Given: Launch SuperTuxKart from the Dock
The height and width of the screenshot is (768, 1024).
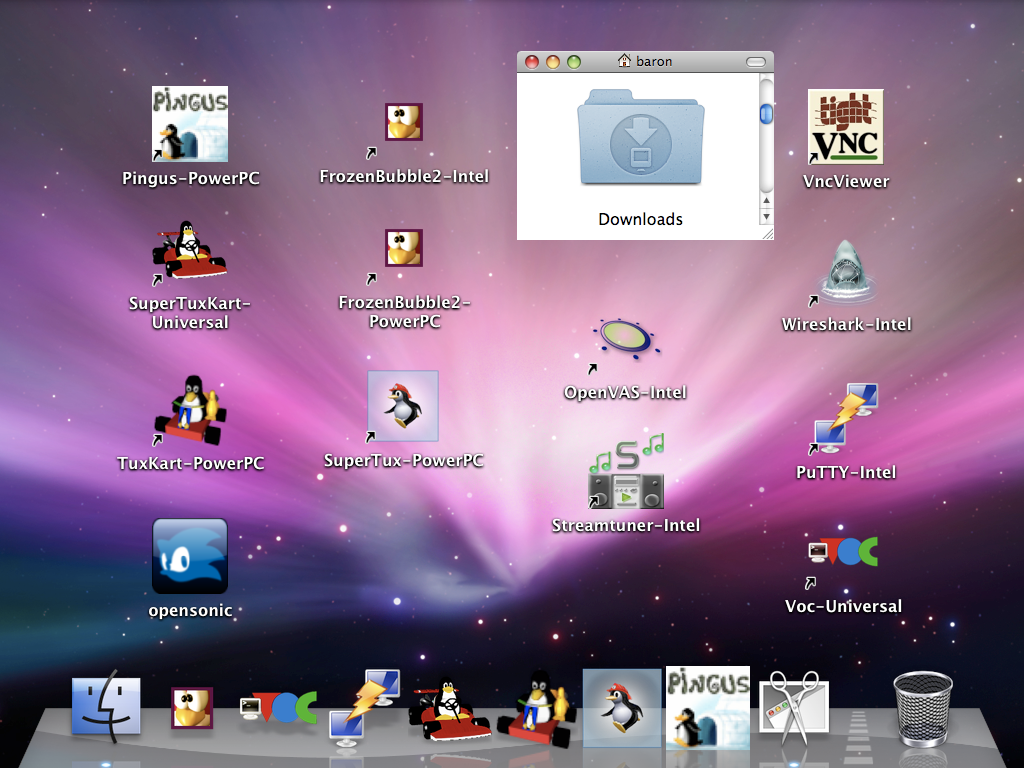Looking at the screenshot, I should tap(449, 709).
